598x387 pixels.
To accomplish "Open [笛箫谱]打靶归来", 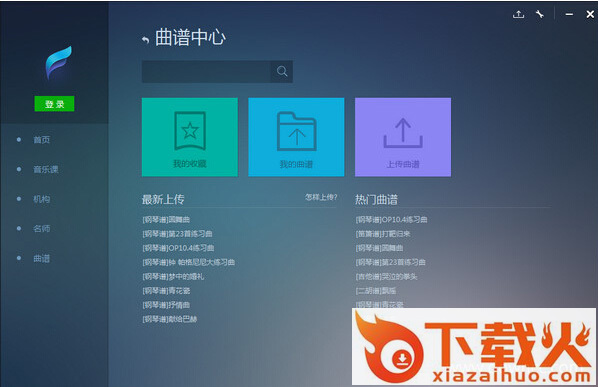I will [x=383, y=234].
